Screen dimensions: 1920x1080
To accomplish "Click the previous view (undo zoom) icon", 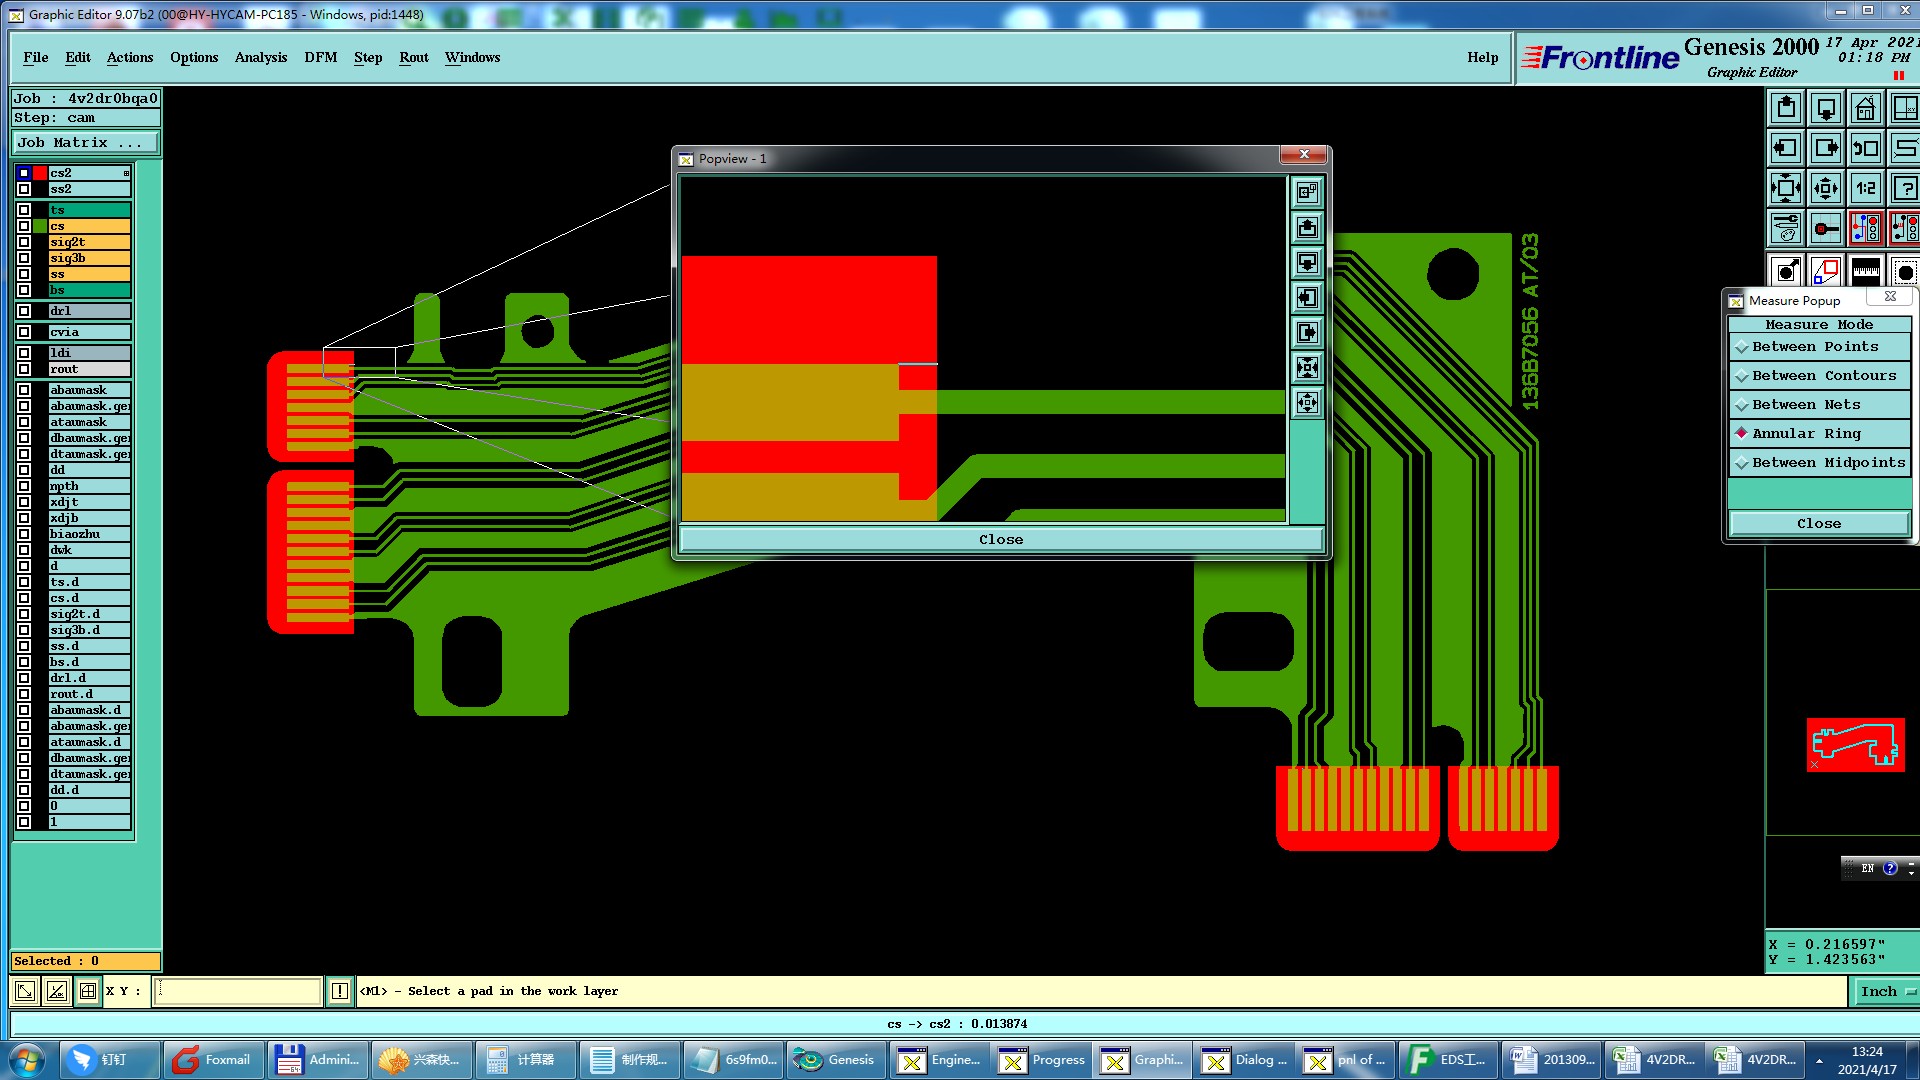I will pos(1865,148).
